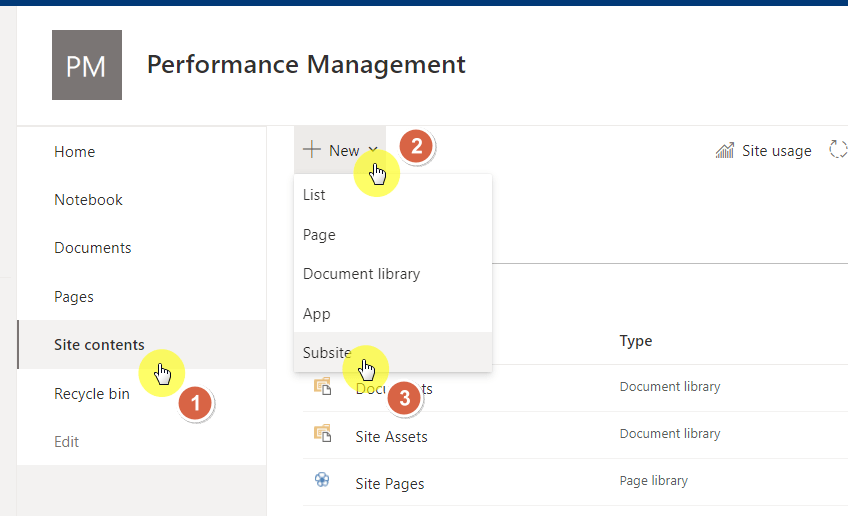Click Page library type text
The image size is (848, 516).
pyautogui.click(x=653, y=481)
